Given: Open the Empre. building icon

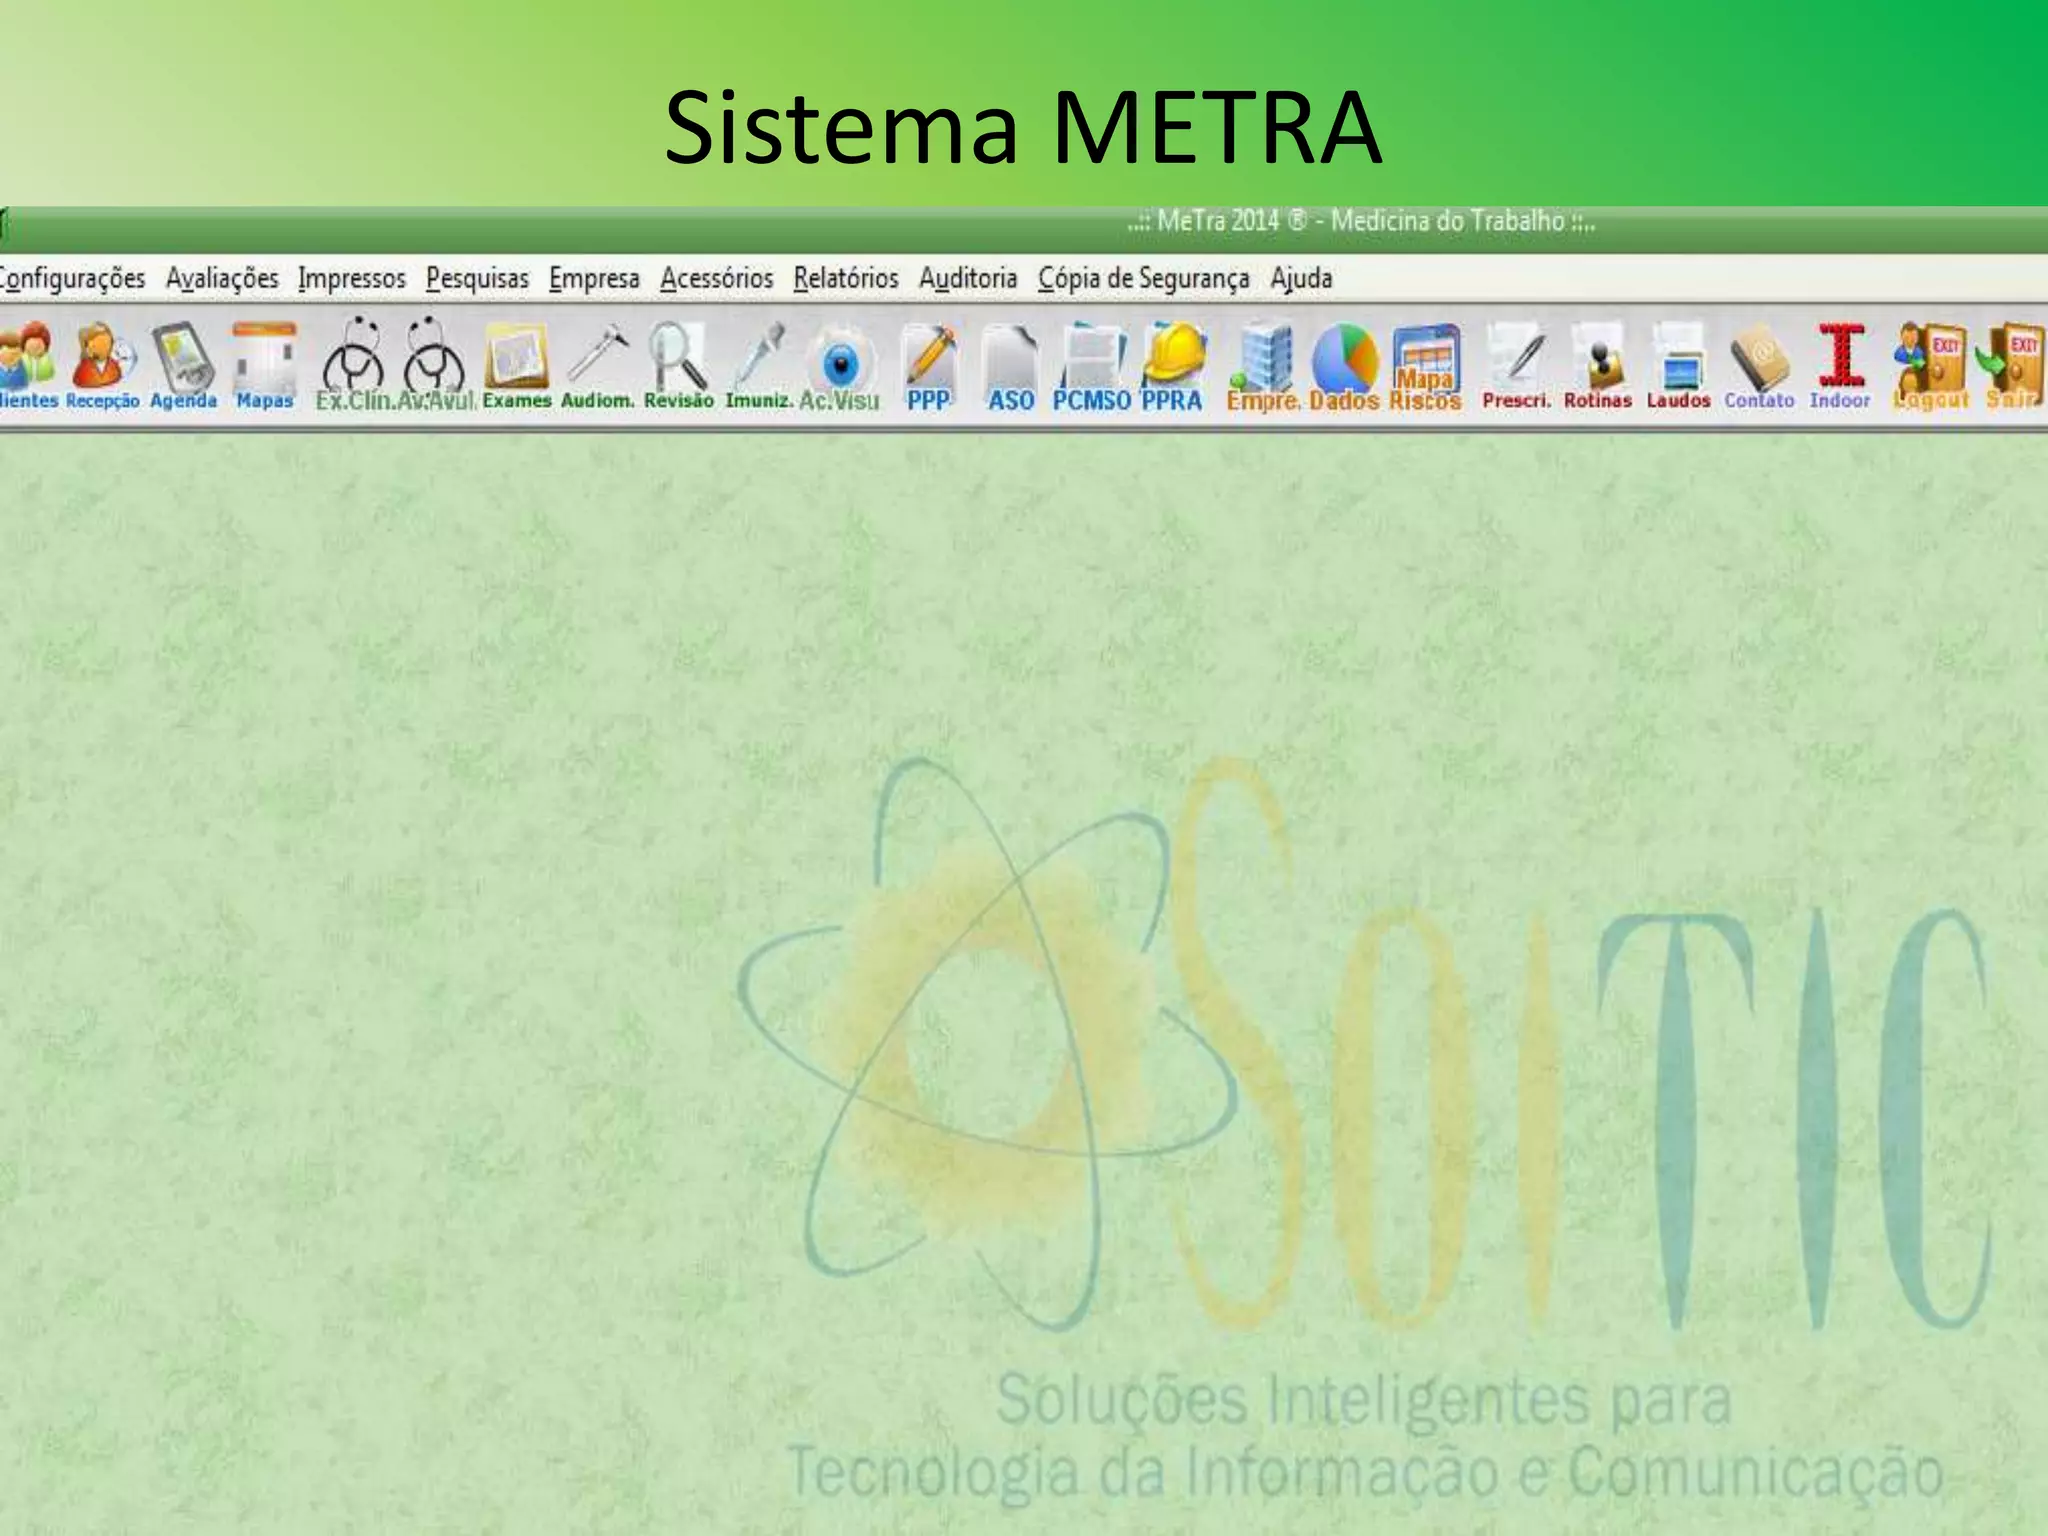Looking at the screenshot, I should pyautogui.click(x=1264, y=366).
